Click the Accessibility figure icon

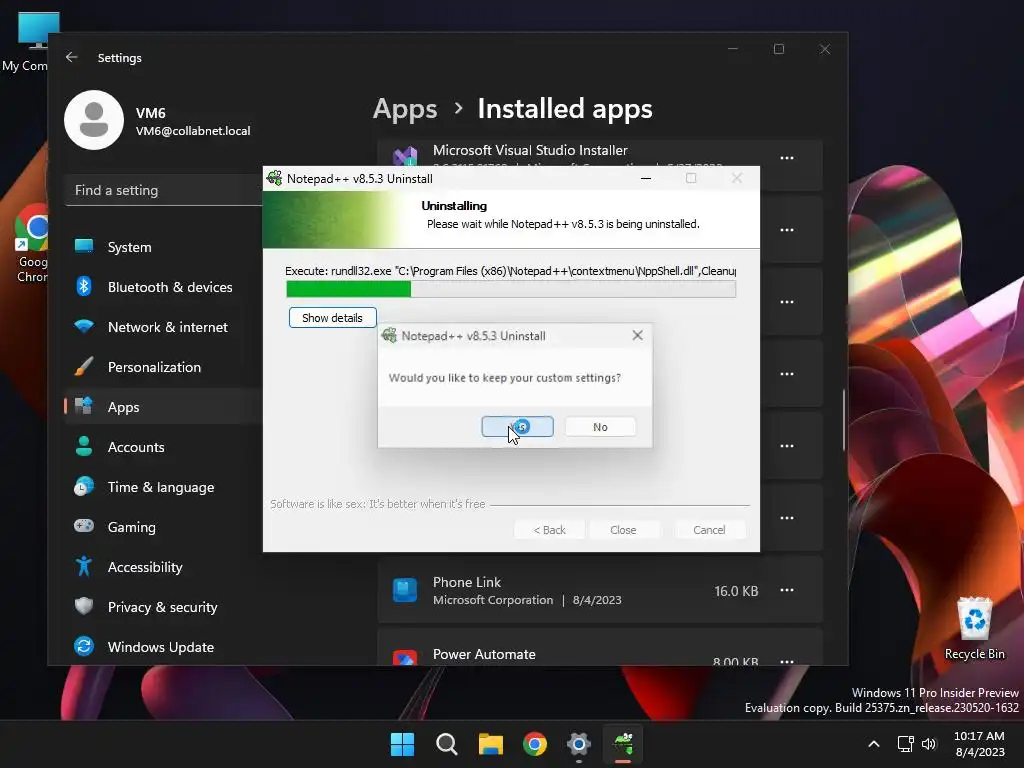[x=84, y=566]
